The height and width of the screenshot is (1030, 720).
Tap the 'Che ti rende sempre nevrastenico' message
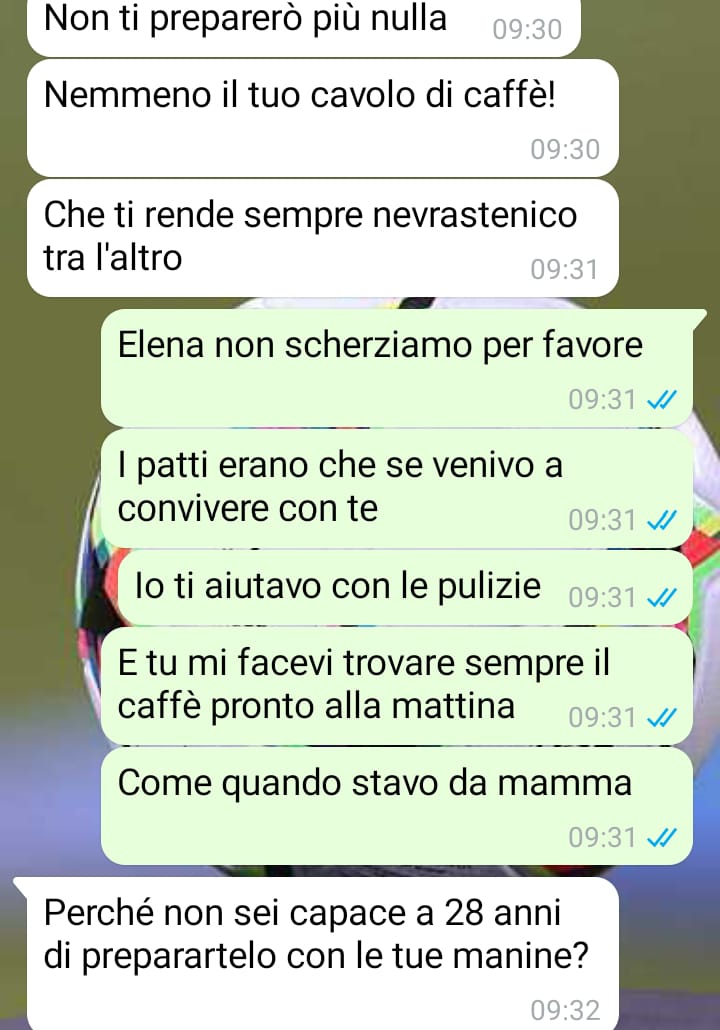[323, 238]
